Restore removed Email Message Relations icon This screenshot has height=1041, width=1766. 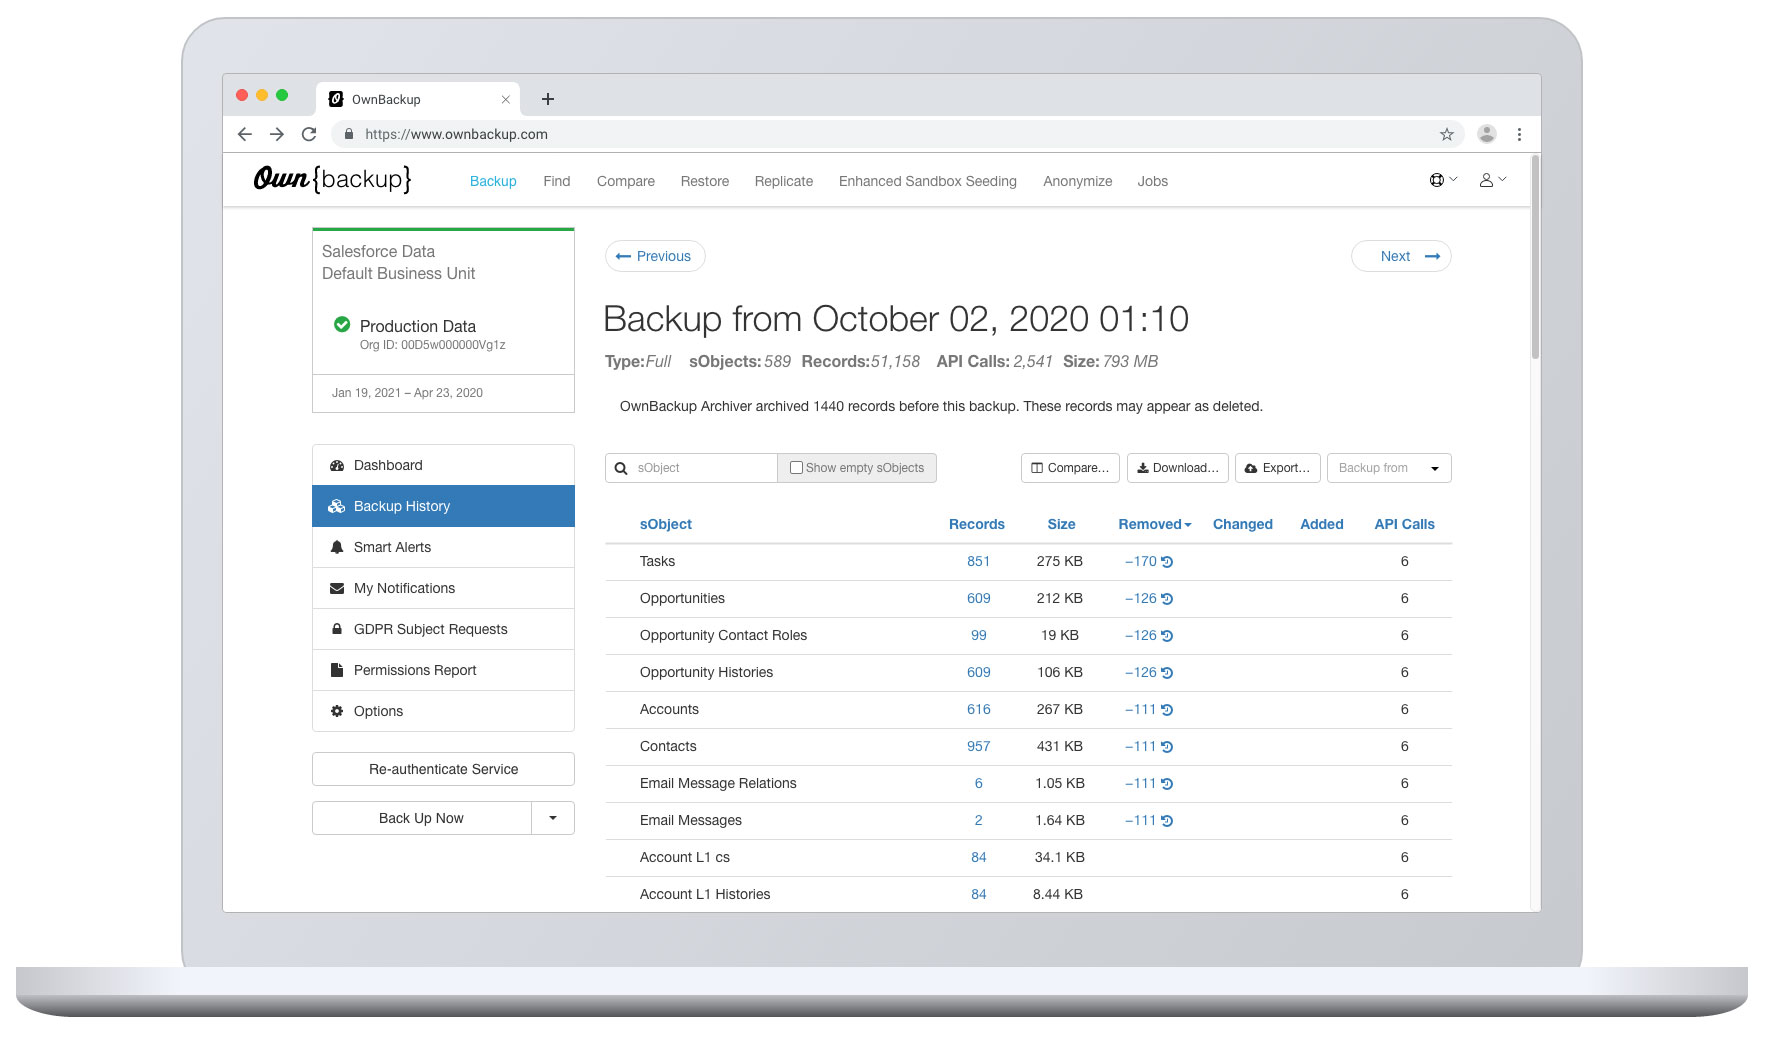[1167, 784]
